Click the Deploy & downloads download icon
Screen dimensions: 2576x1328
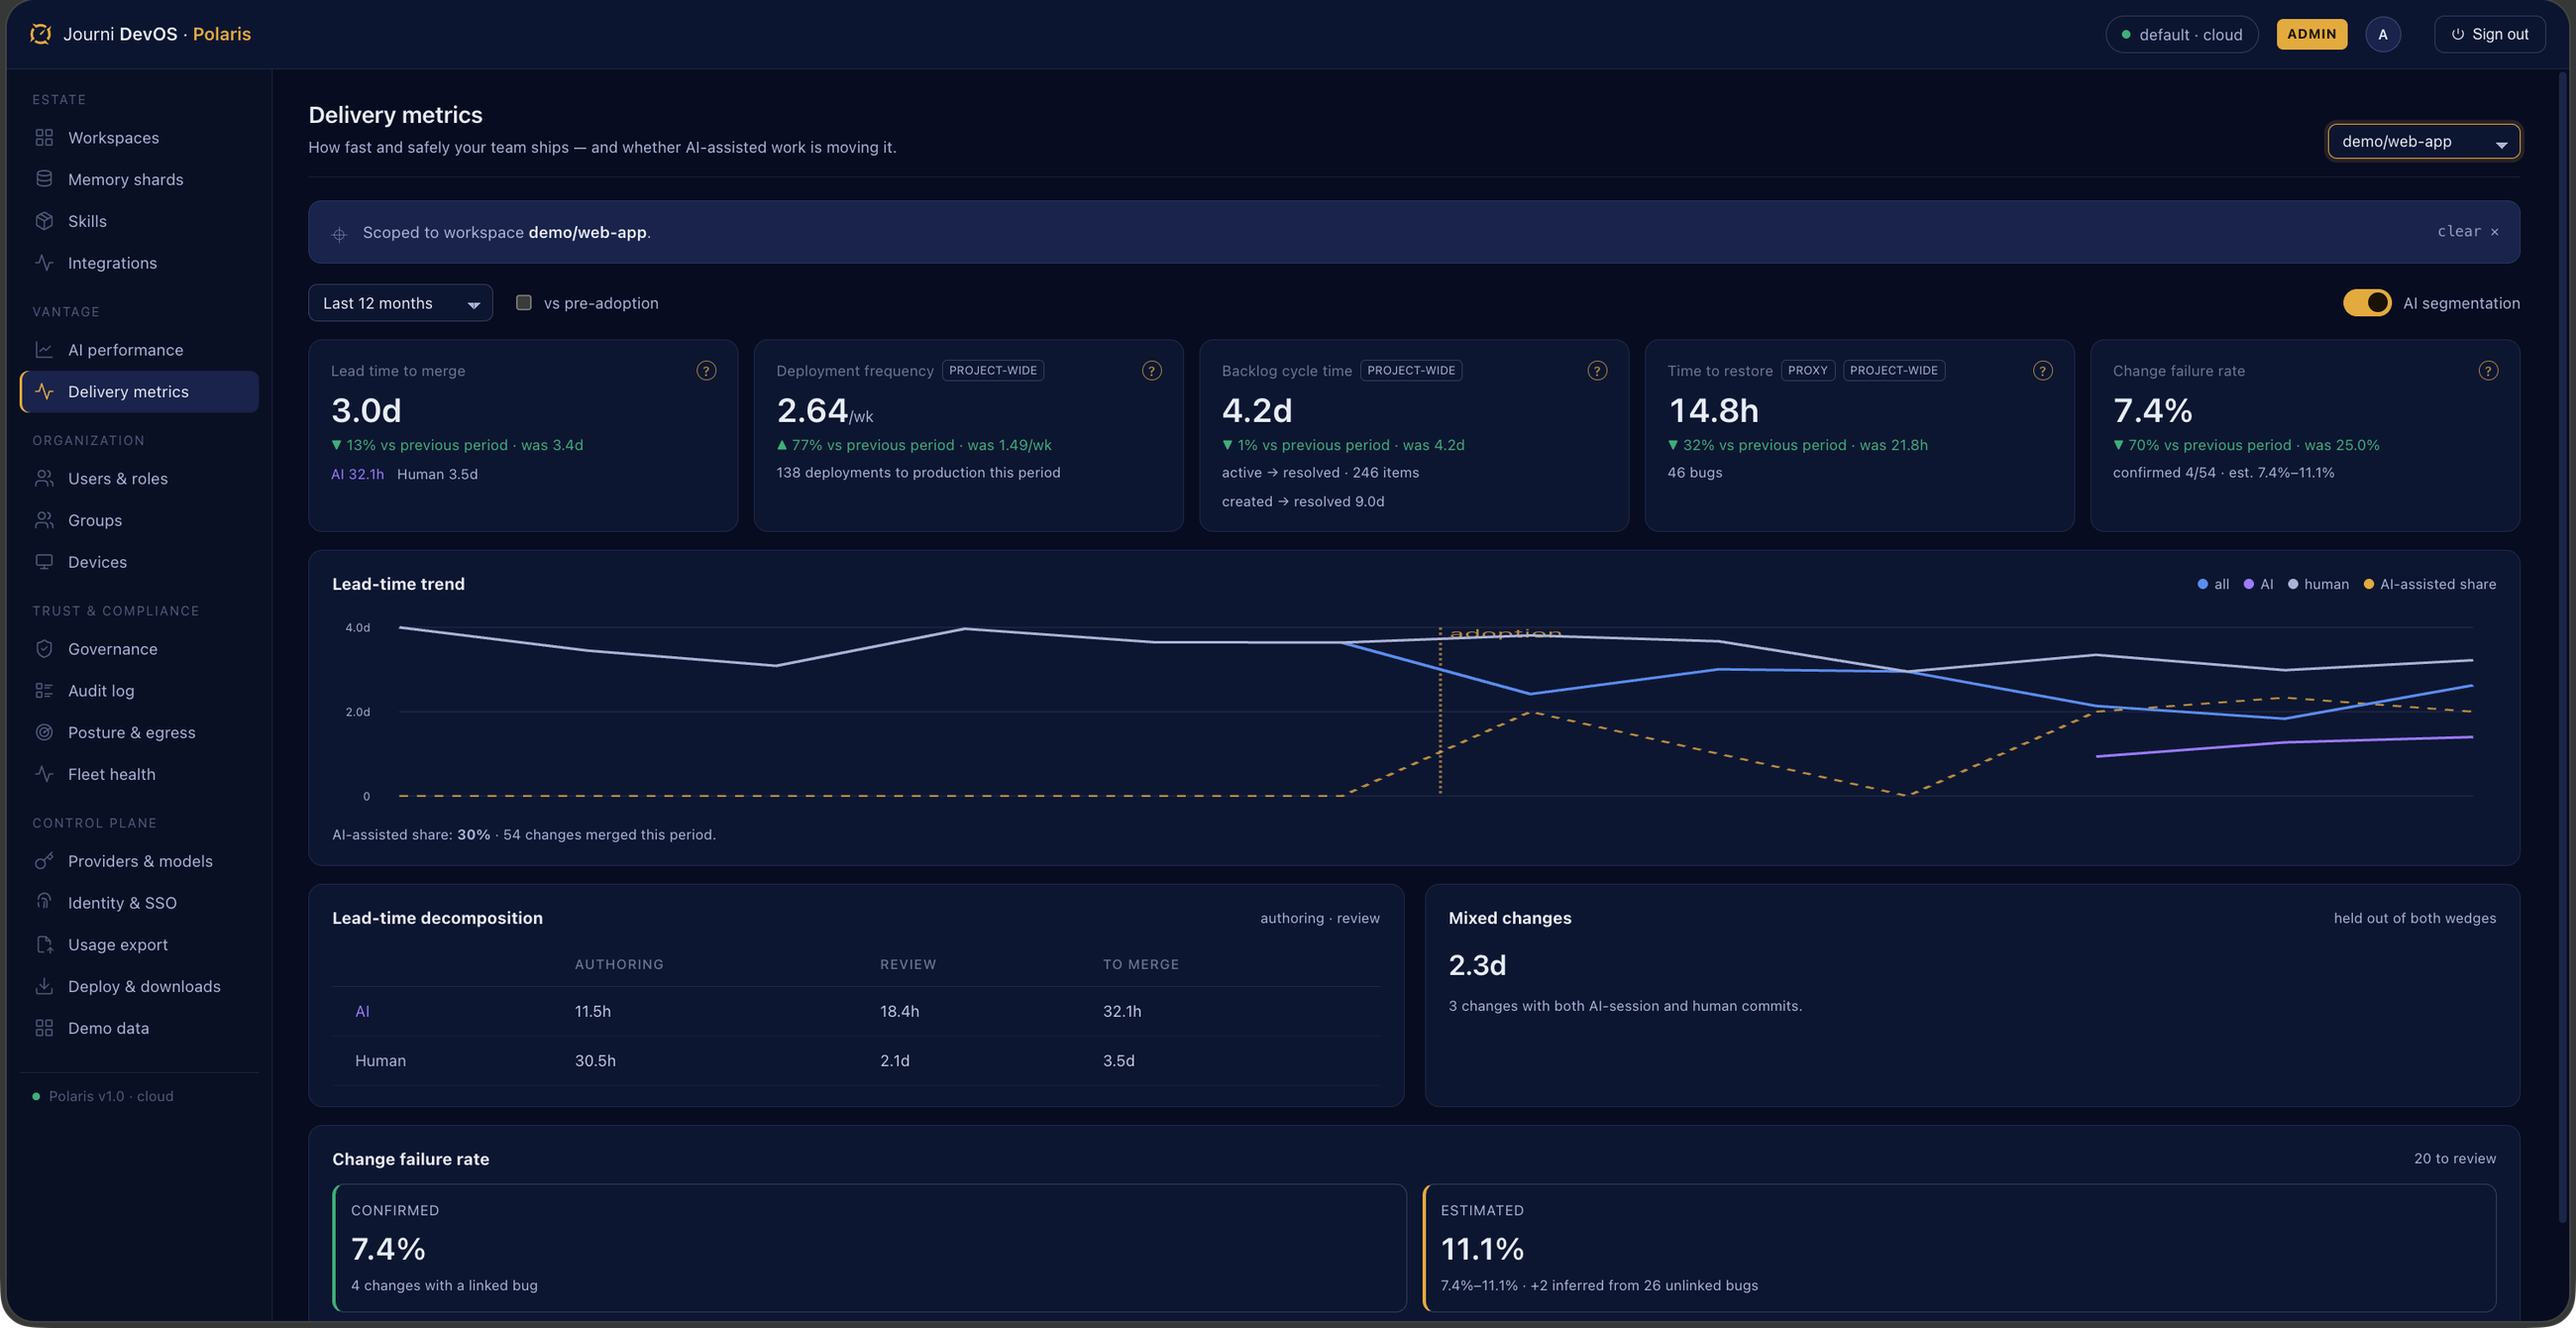pos(44,986)
